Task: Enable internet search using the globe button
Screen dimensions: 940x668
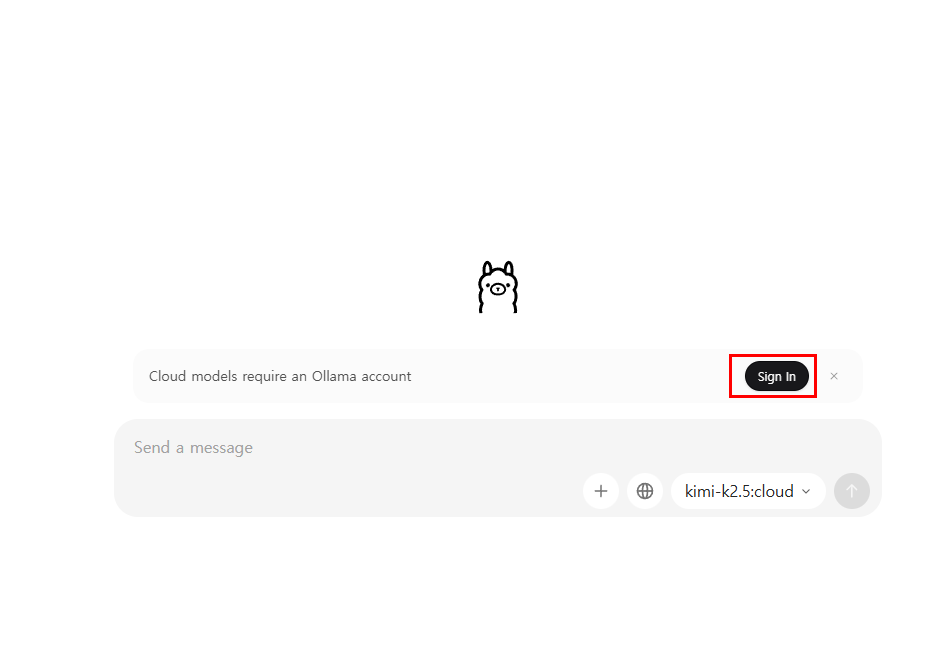Action: 645,491
